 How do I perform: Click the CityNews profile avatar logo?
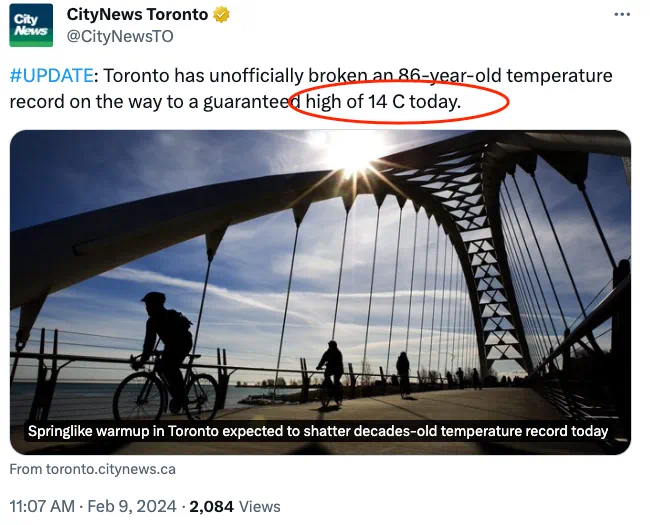pyautogui.click(x=31, y=25)
